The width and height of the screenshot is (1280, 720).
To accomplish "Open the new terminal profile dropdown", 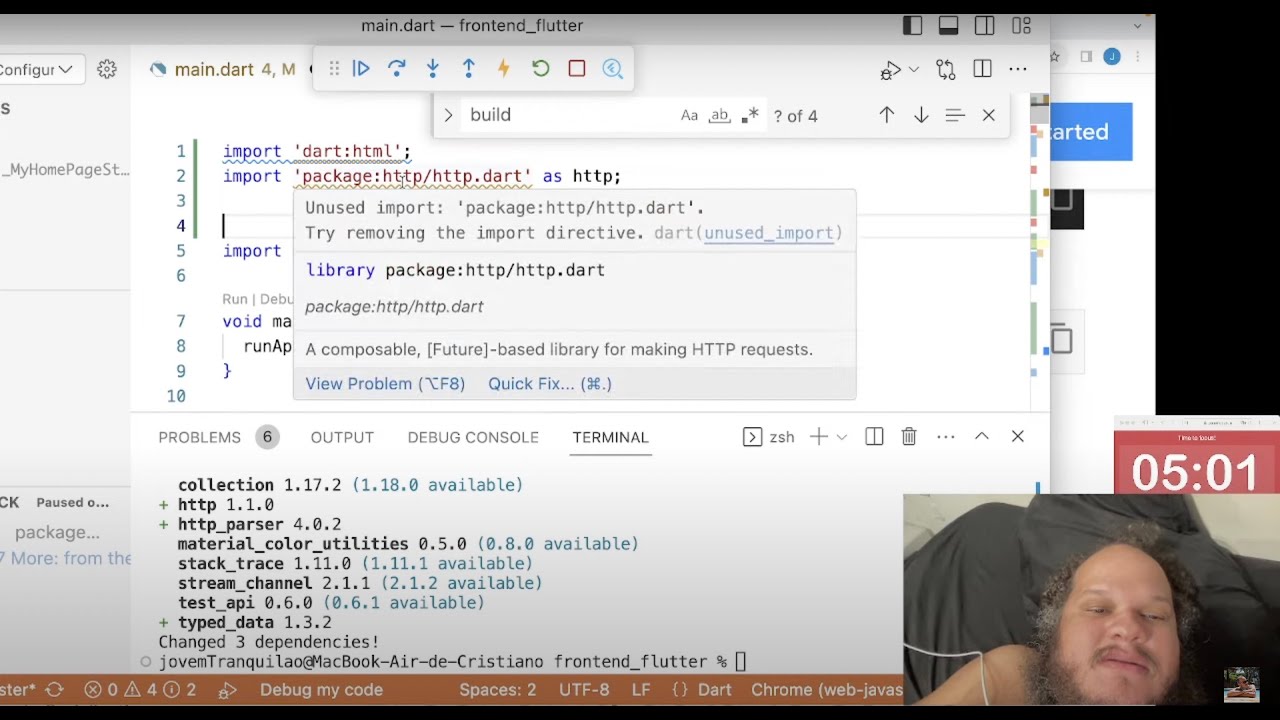I will tap(841, 437).
